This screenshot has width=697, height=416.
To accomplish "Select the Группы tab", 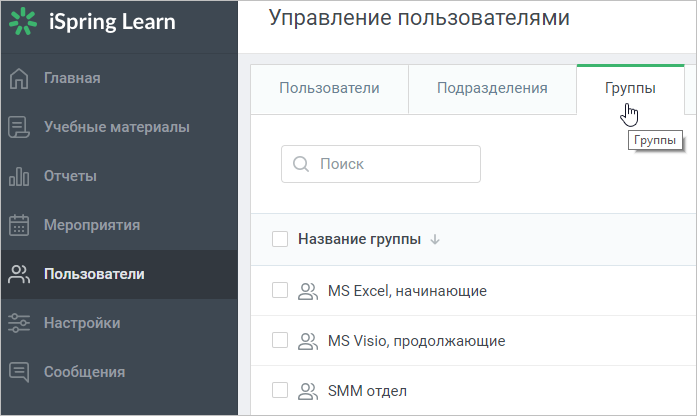I will 630,89.
